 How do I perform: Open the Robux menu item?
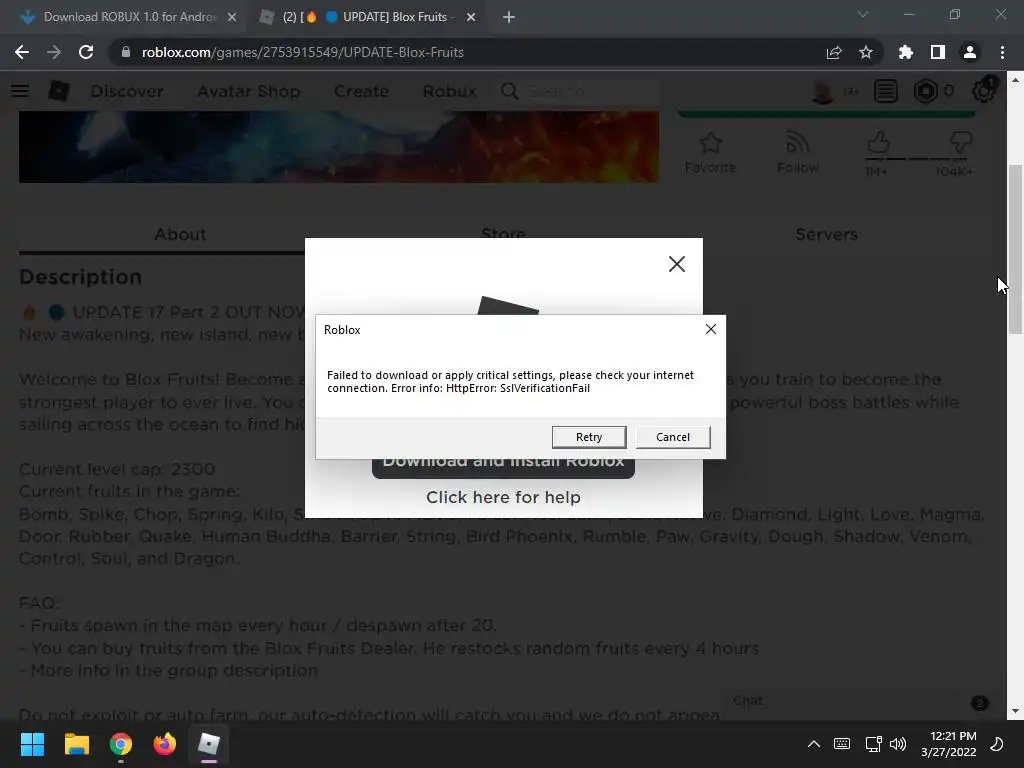[449, 91]
